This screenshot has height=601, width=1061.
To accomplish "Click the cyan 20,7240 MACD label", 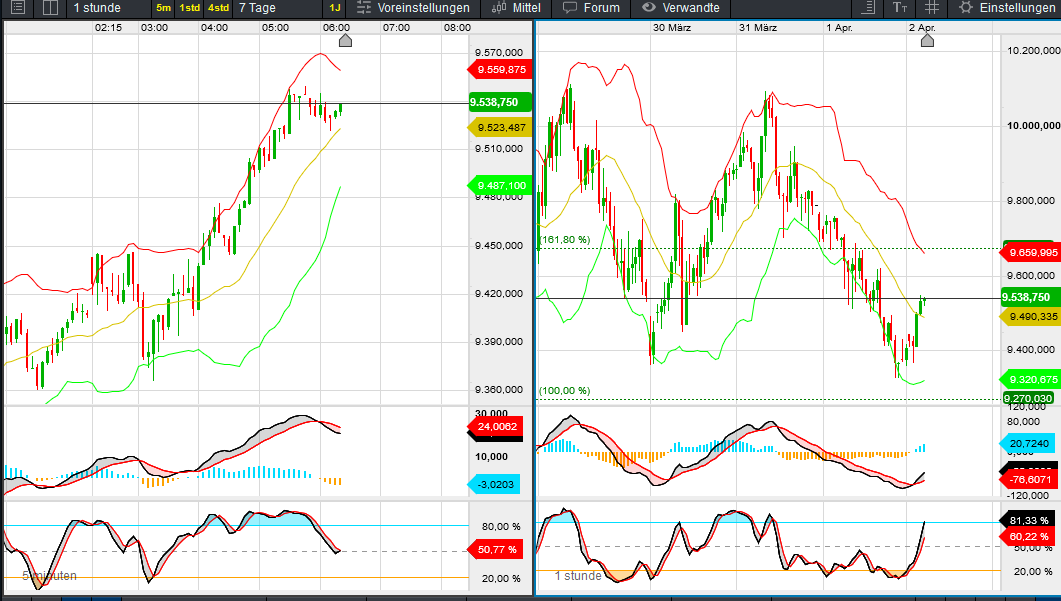I will pyautogui.click(x=1026, y=444).
